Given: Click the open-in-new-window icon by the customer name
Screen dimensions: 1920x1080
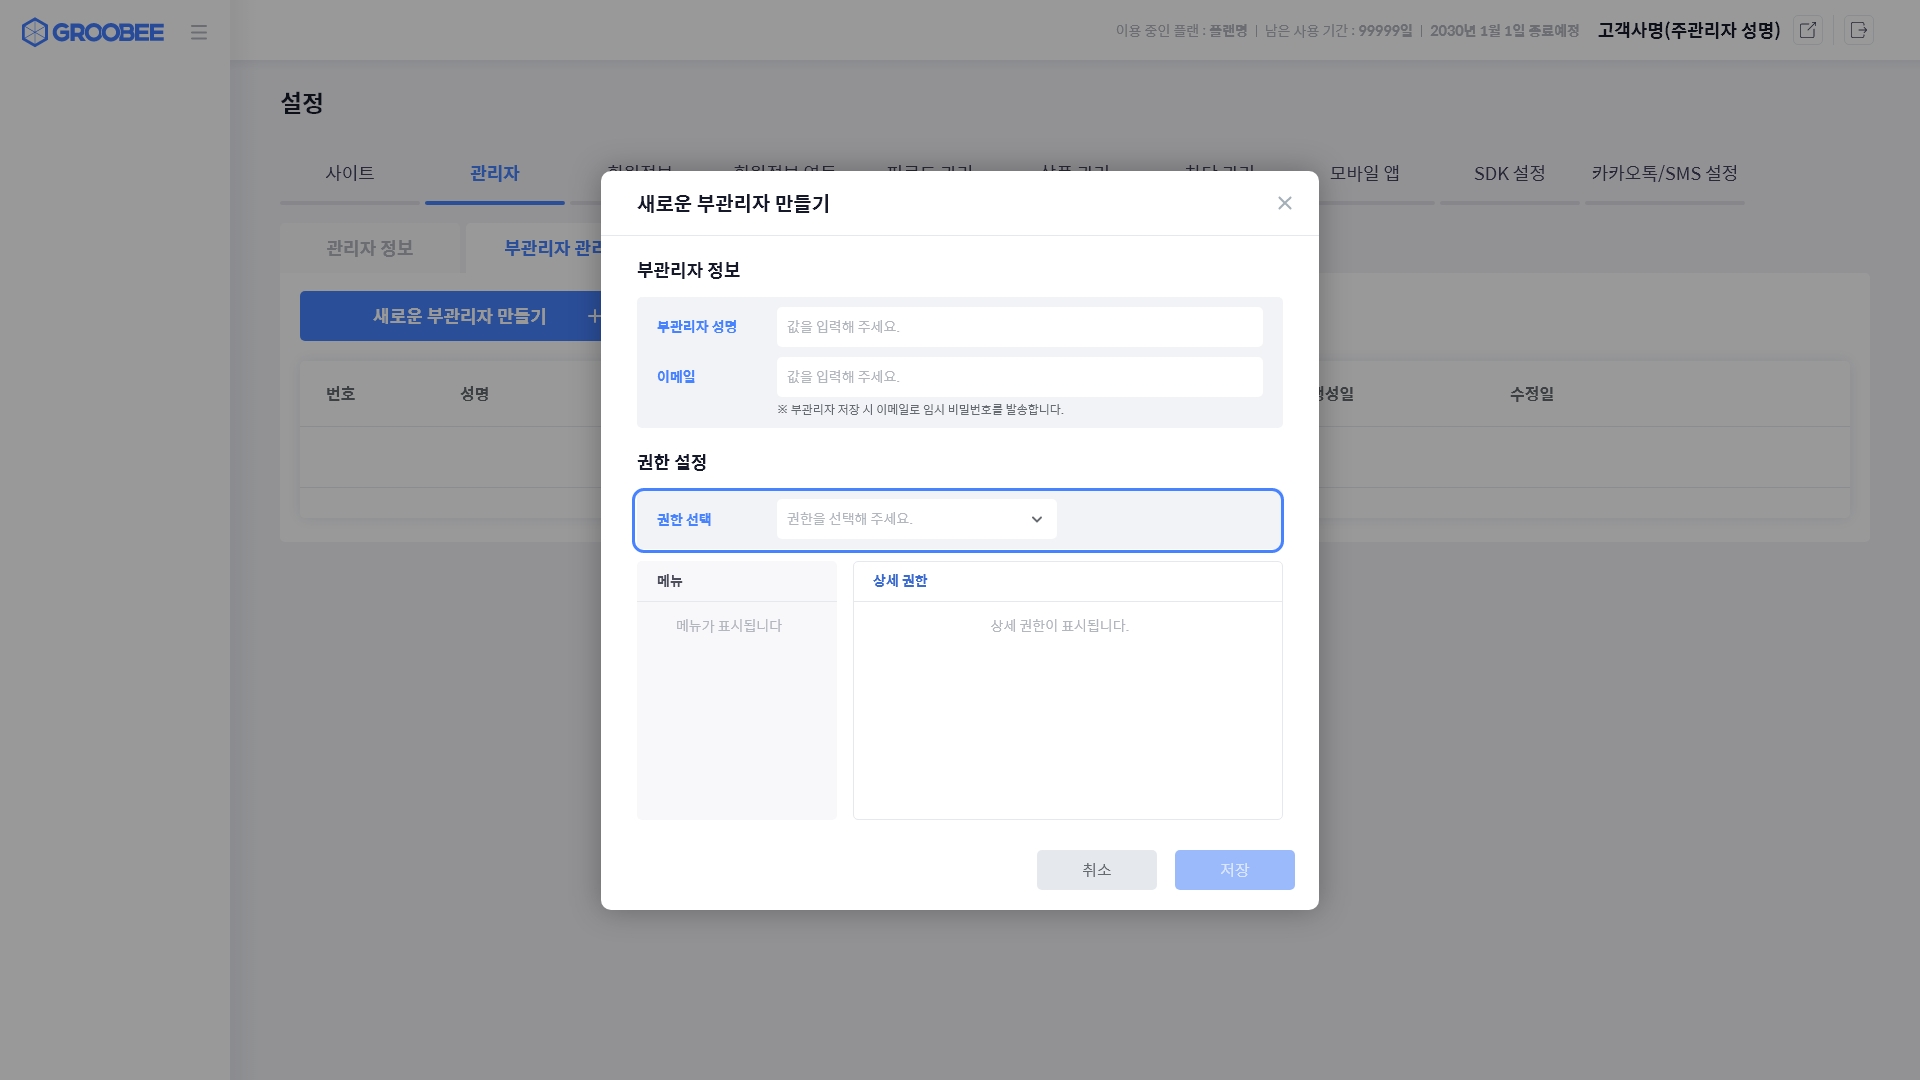Looking at the screenshot, I should (1808, 30).
